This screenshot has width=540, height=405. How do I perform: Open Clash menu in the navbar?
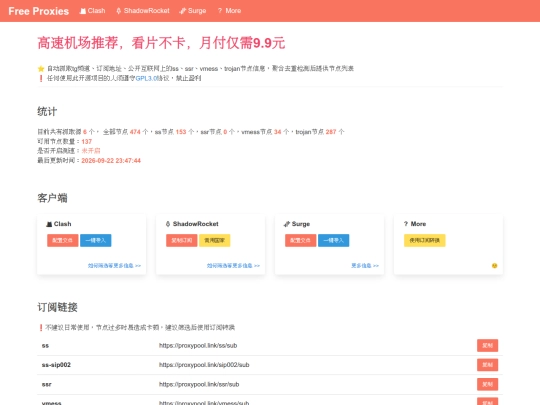pyautogui.click(x=92, y=11)
